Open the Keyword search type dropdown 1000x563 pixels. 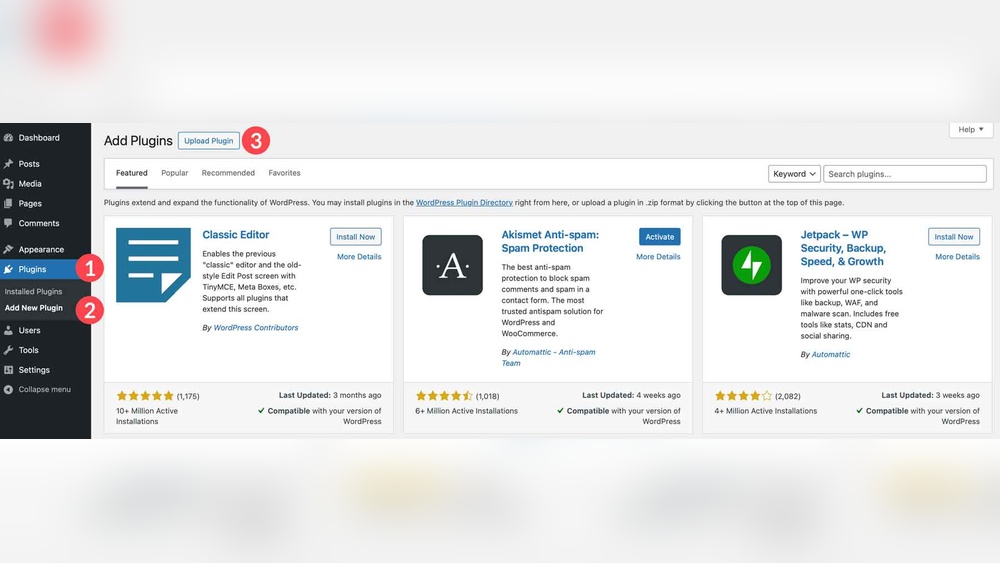(x=794, y=174)
